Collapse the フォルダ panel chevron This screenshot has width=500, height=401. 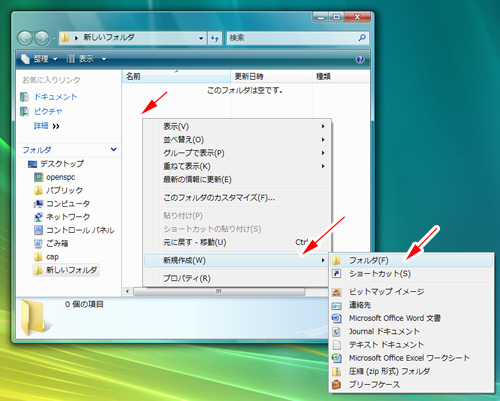114,150
